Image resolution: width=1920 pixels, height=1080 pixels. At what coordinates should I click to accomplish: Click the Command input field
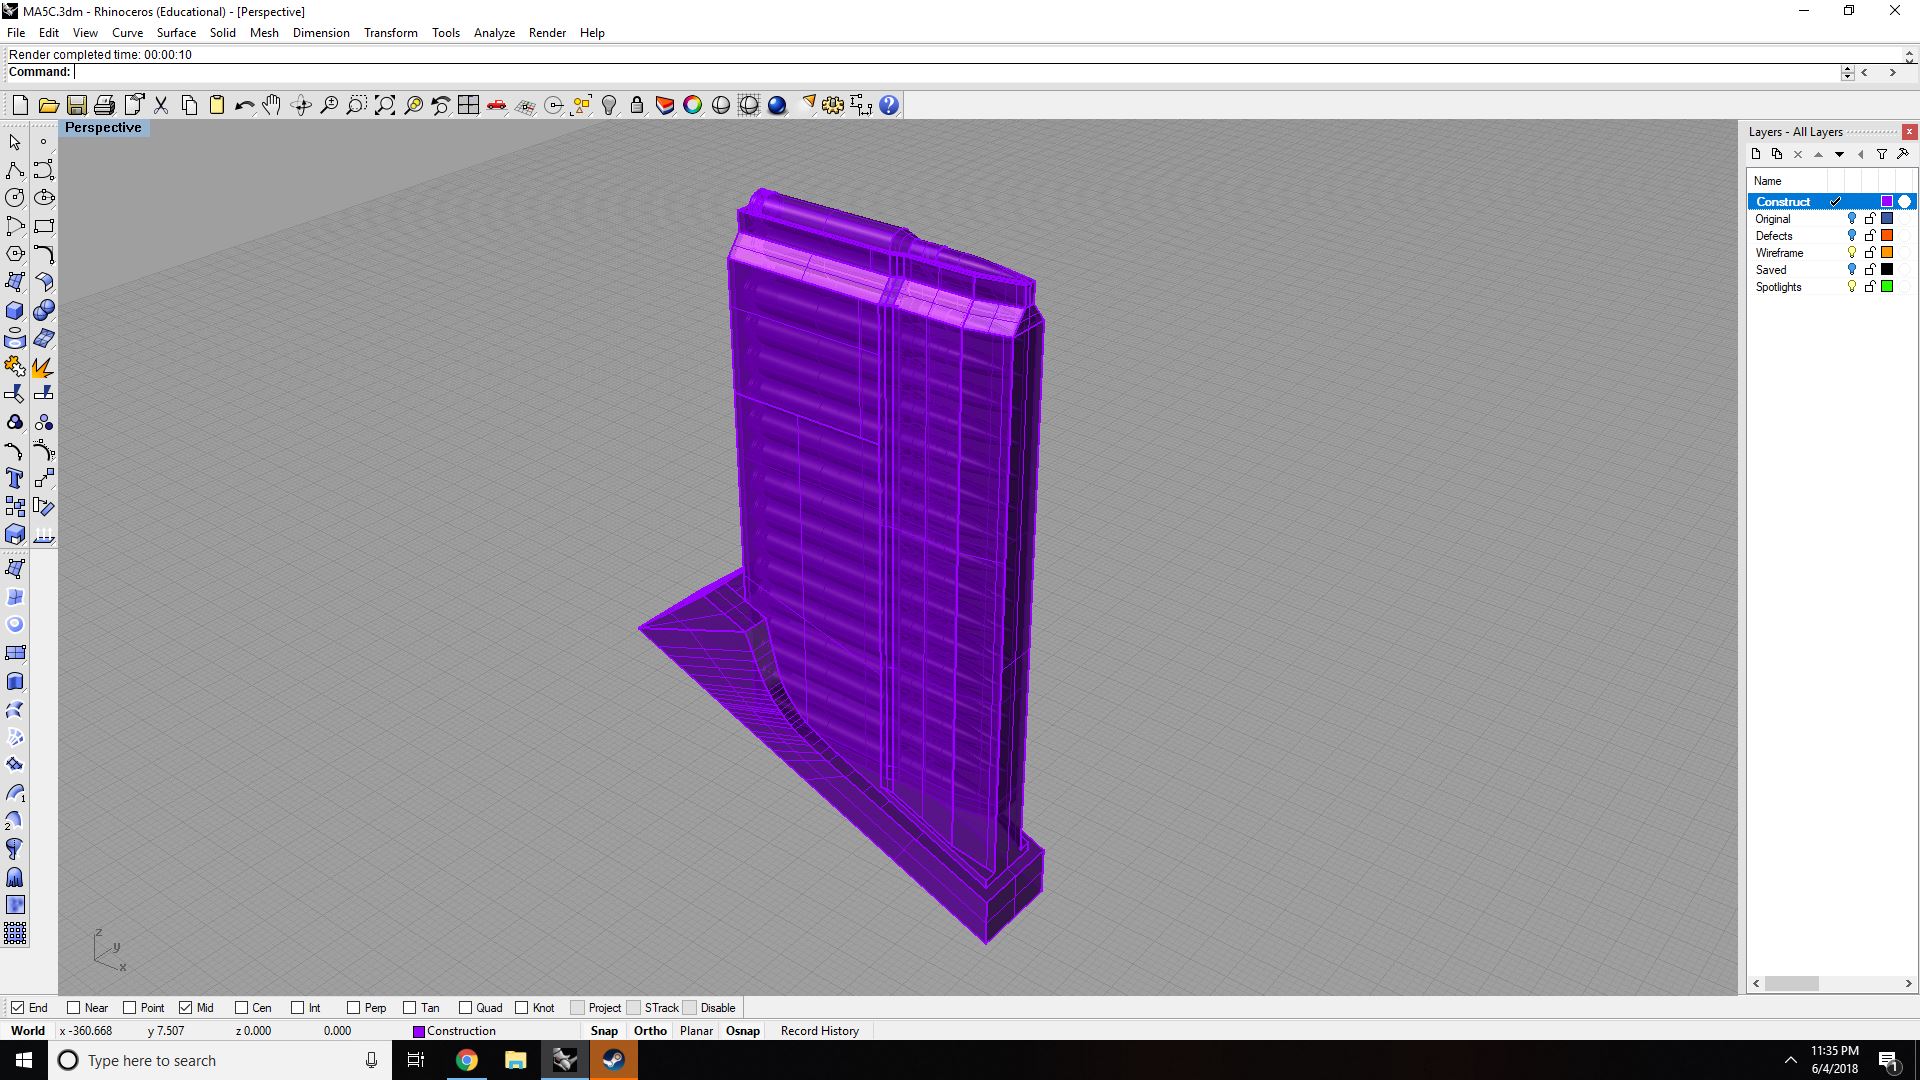click(x=955, y=72)
